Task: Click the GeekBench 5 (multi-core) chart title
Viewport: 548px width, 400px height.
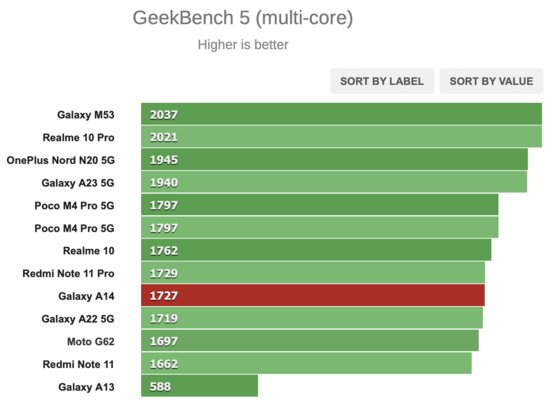Action: [x=243, y=17]
